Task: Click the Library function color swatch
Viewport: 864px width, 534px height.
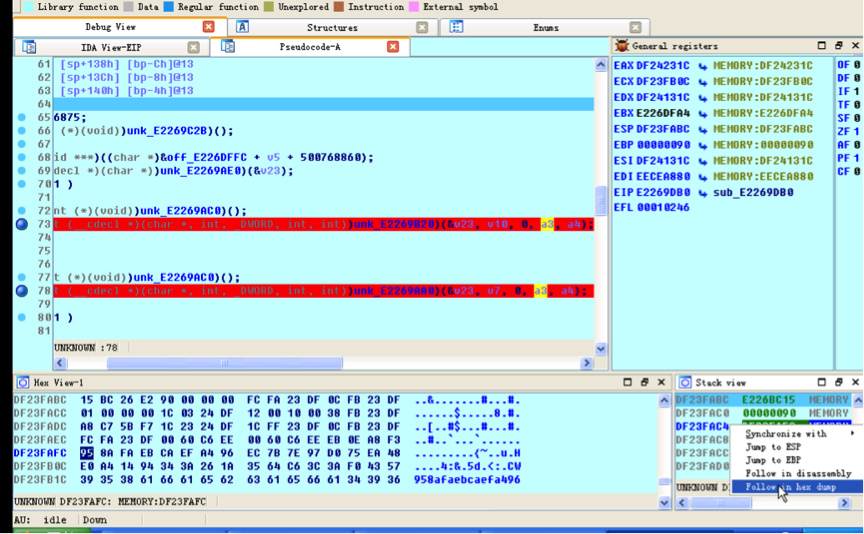Action: coord(28,7)
